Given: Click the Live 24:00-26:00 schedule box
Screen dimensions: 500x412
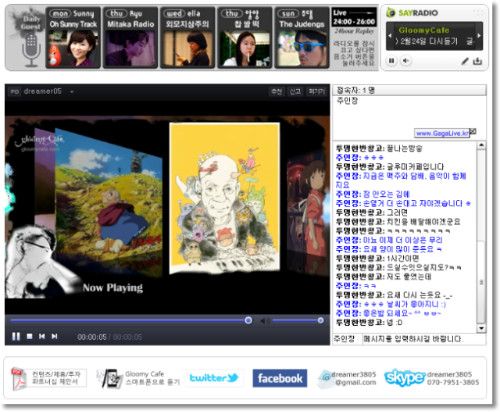Looking at the screenshot, I should click(x=354, y=17).
